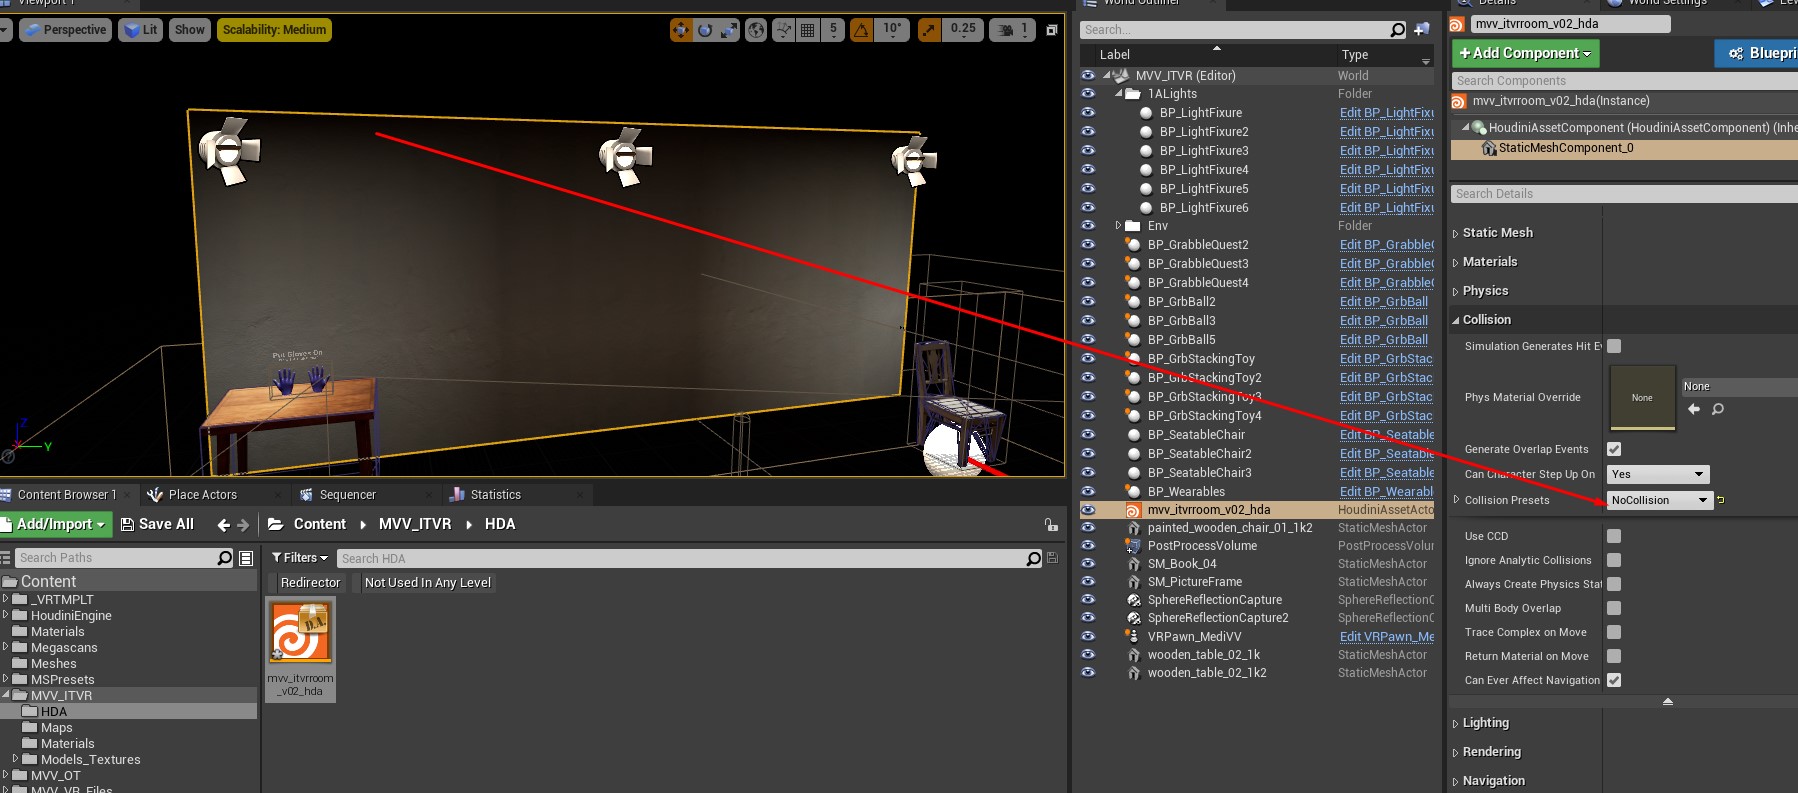Open Edit BP_Wearables blueprint link
Image resolution: width=1798 pixels, height=793 pixels.
[x=1387, y=492]
